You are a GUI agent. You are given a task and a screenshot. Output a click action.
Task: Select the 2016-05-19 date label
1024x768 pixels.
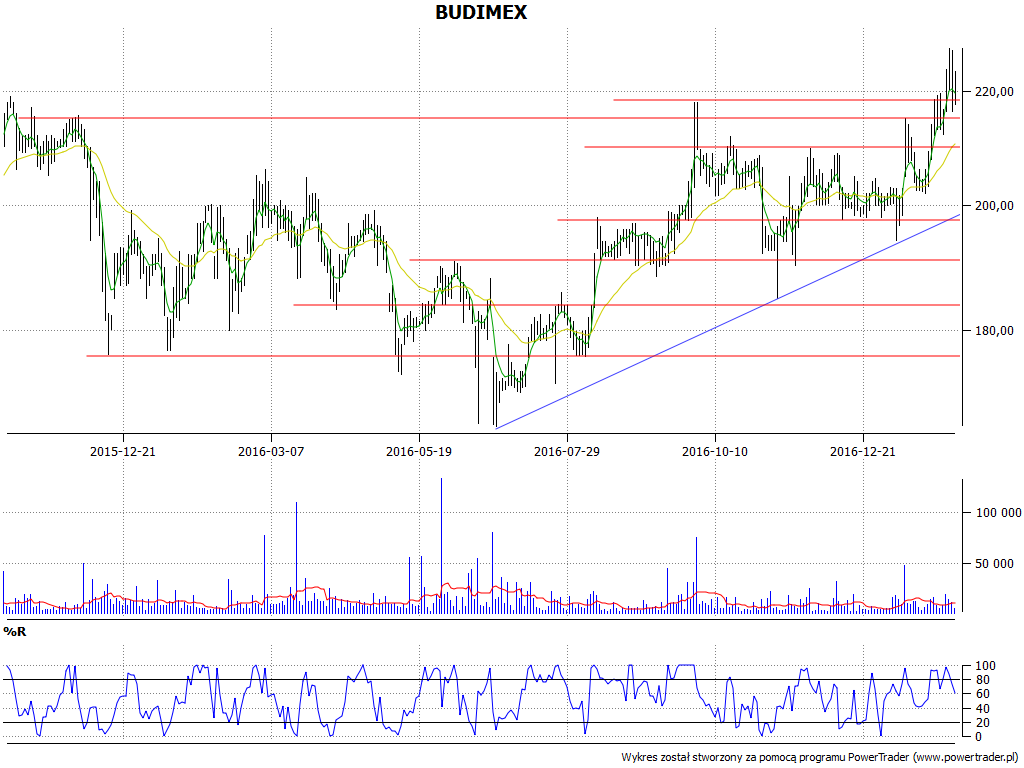[419, 451]
